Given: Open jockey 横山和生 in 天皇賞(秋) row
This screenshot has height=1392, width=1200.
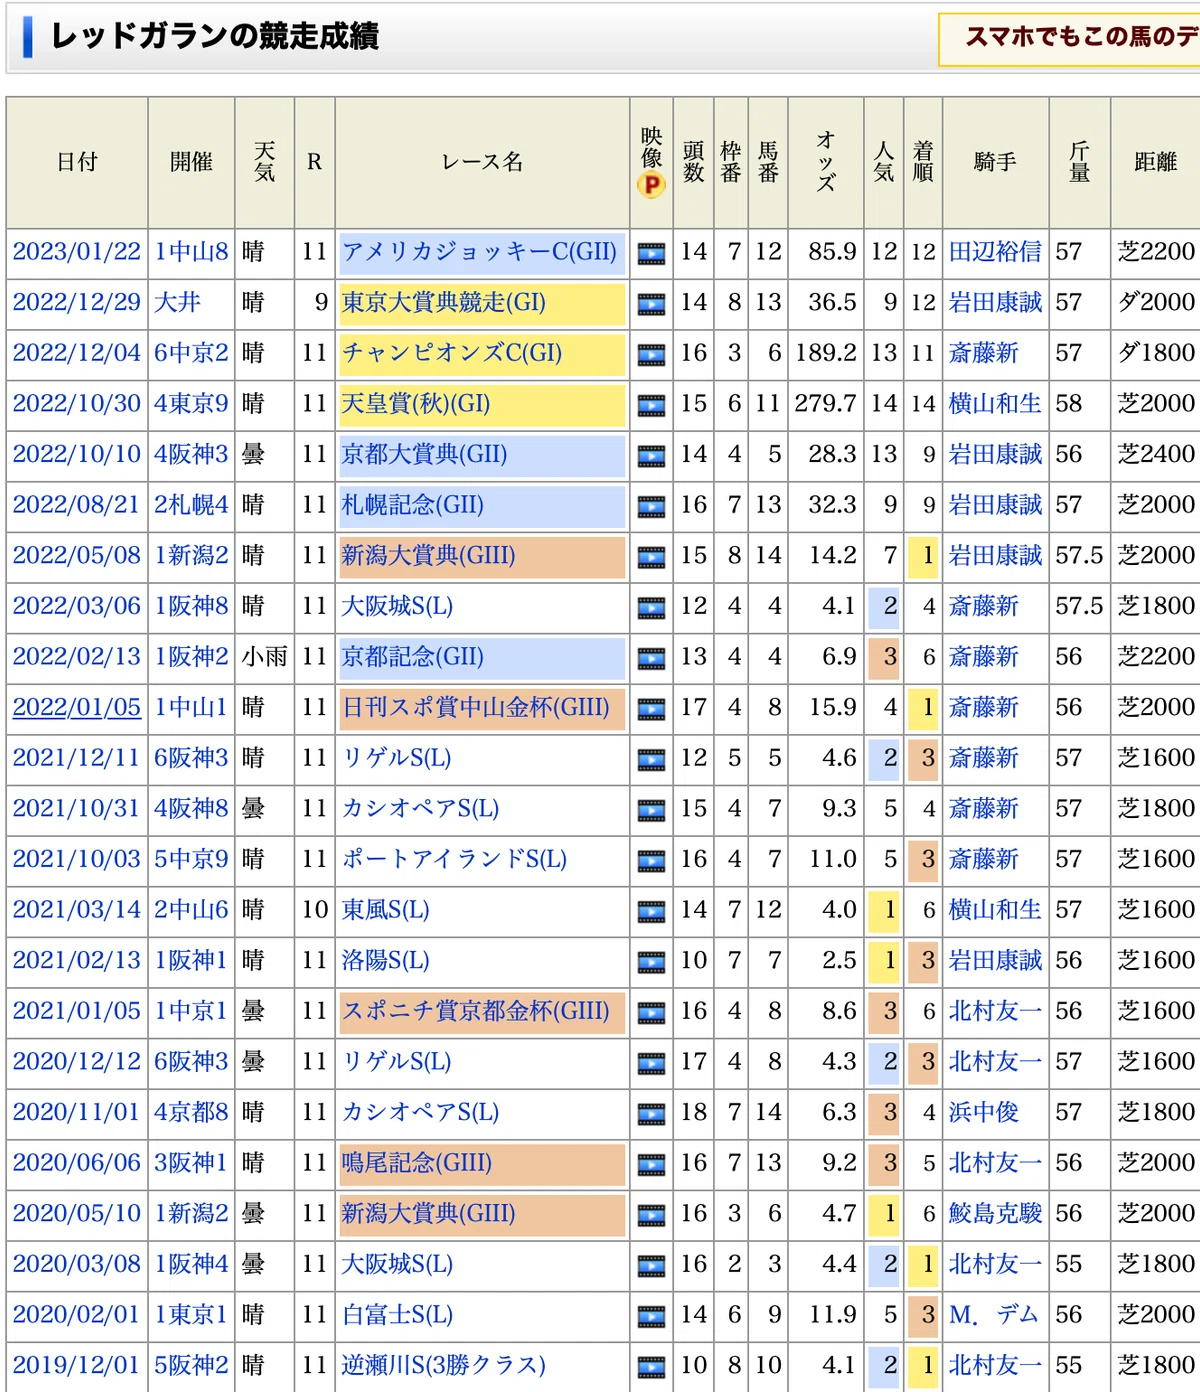Looking at the screenshot, I should 995,403.
